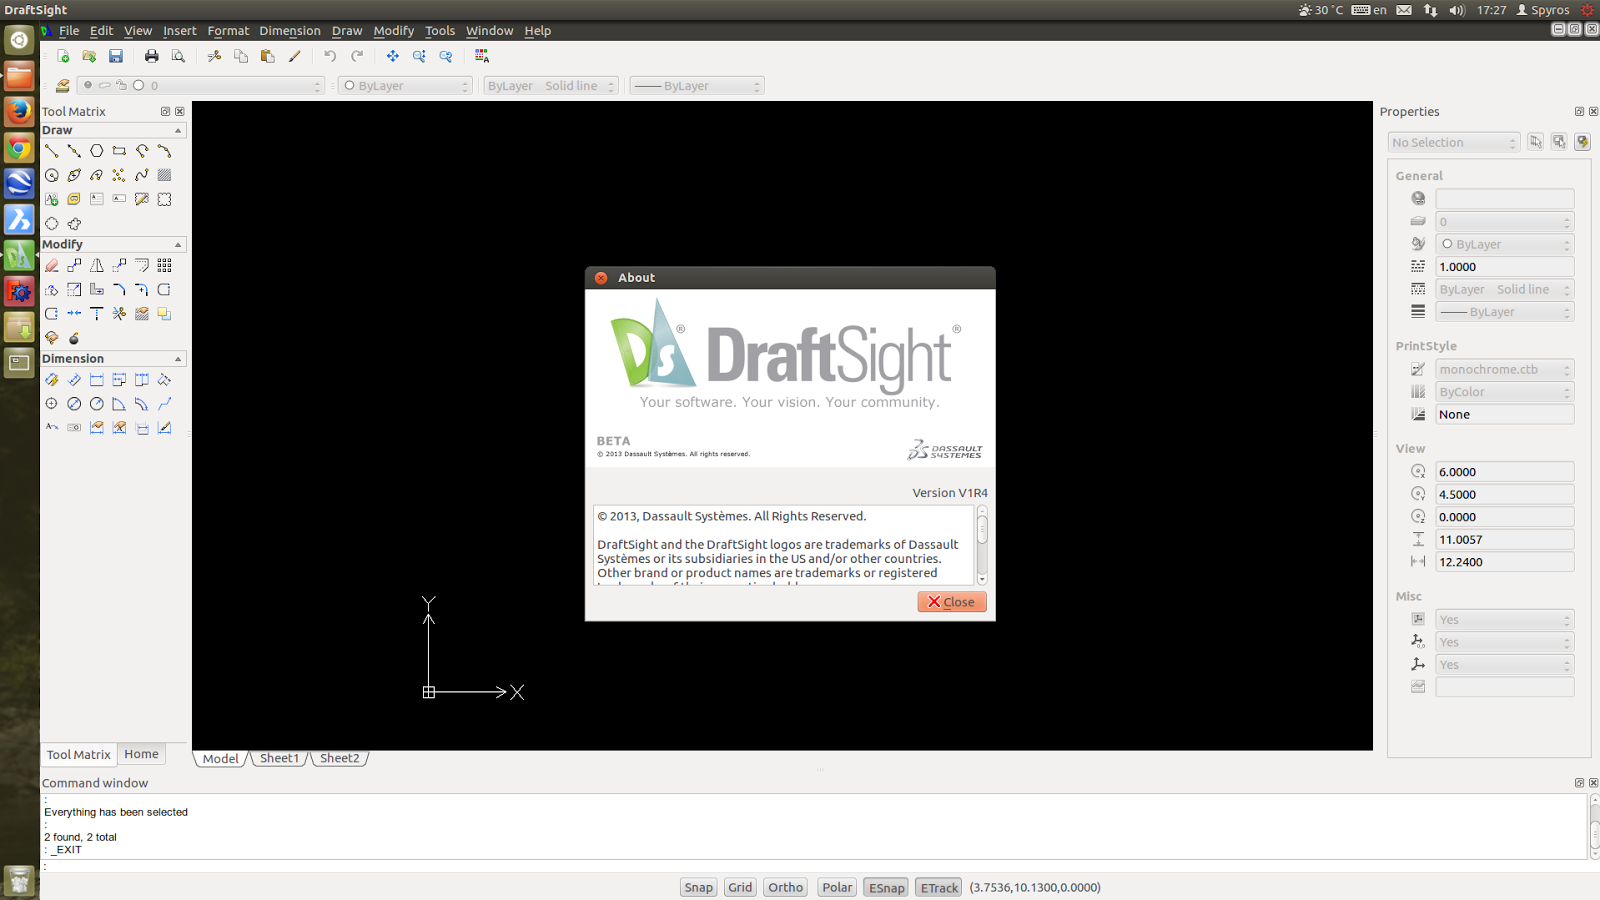Select the Rectangle draw tool
This screenshot has width=1600, height=900.
(119, 151)
